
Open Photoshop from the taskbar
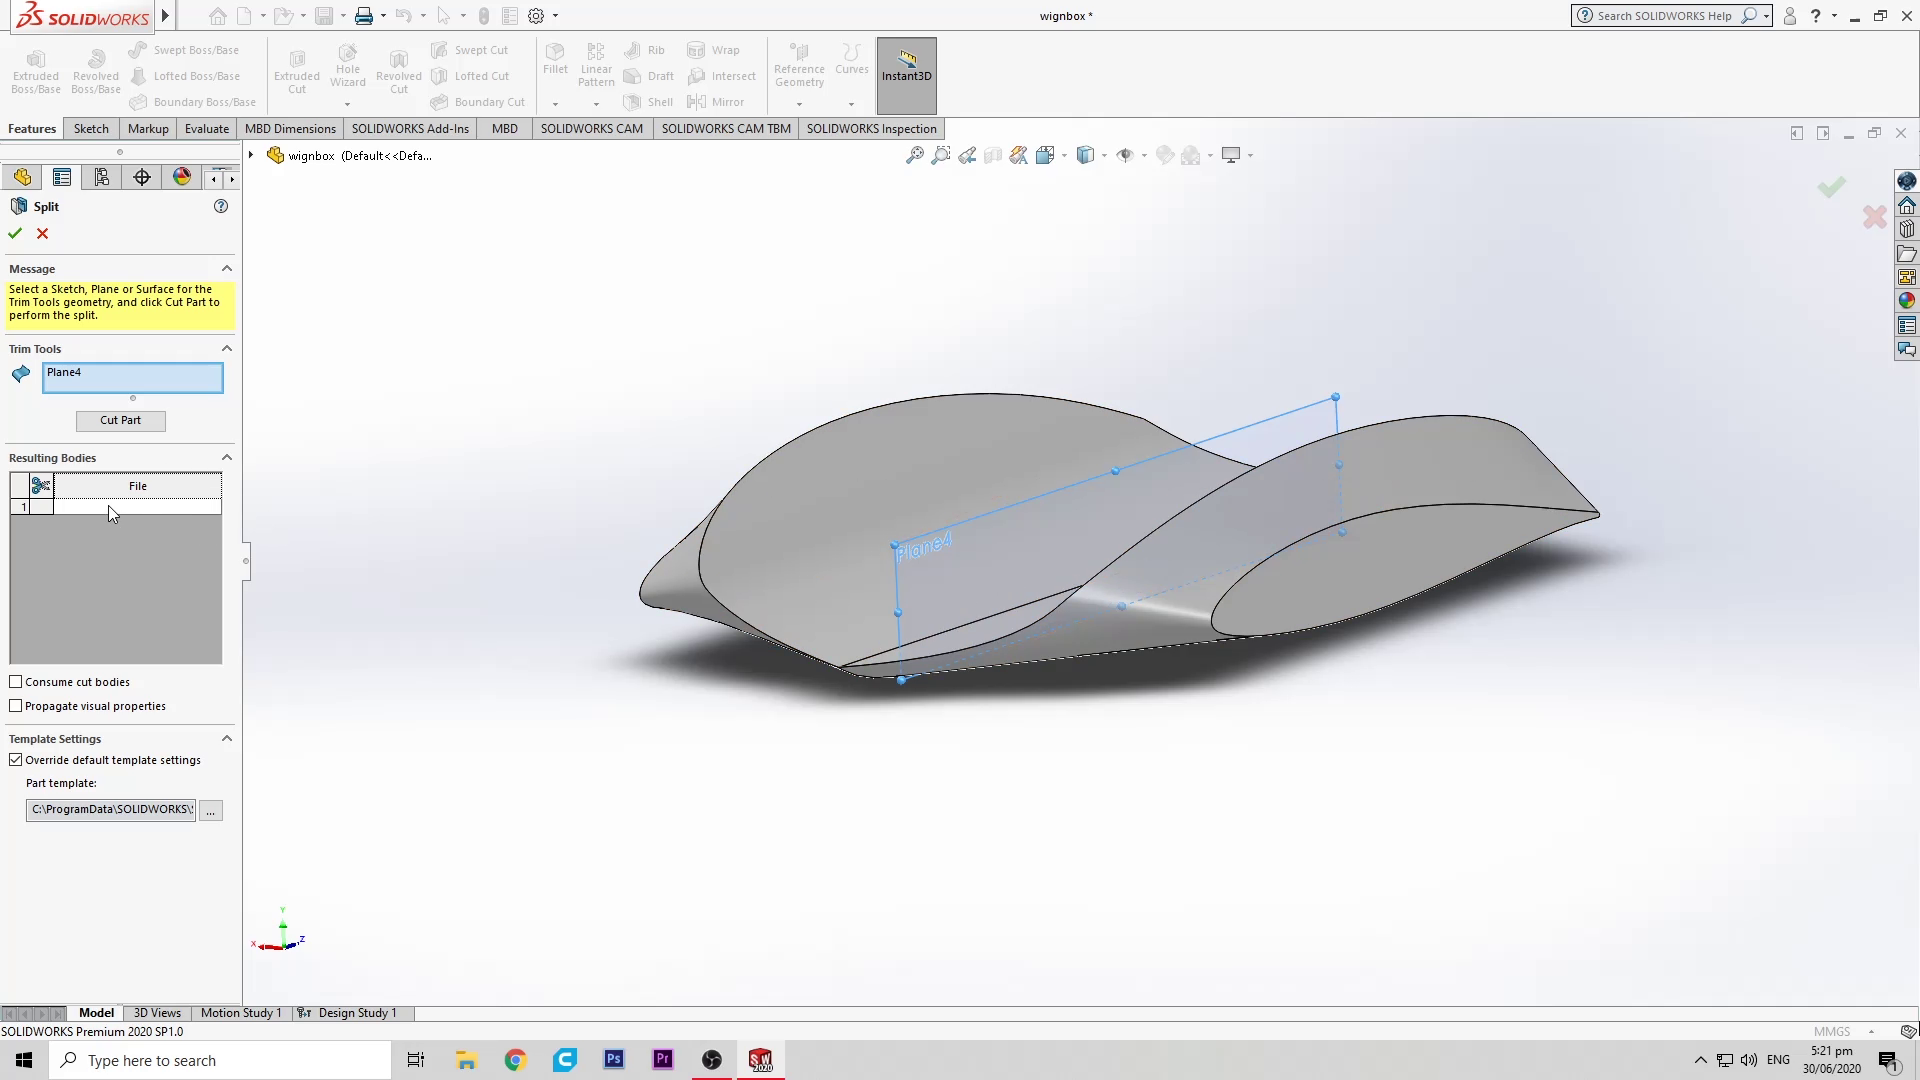[614, 1060]
